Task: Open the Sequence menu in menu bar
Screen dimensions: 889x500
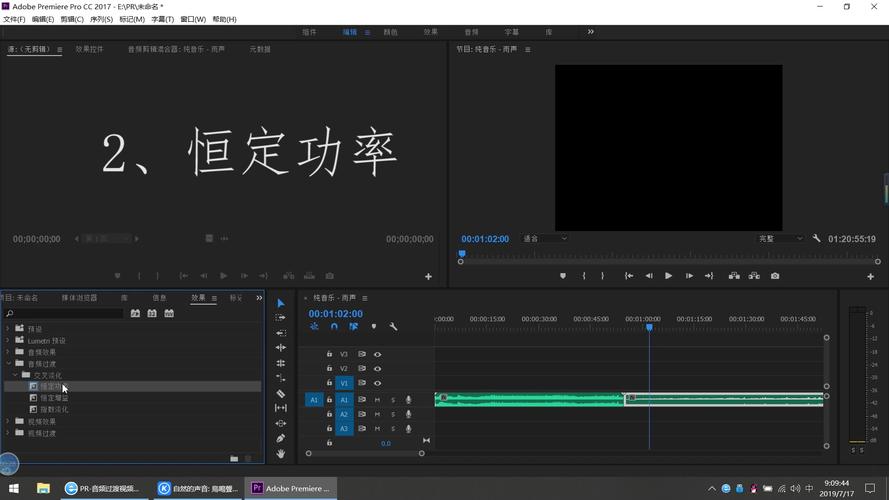Action: (101, 19)
